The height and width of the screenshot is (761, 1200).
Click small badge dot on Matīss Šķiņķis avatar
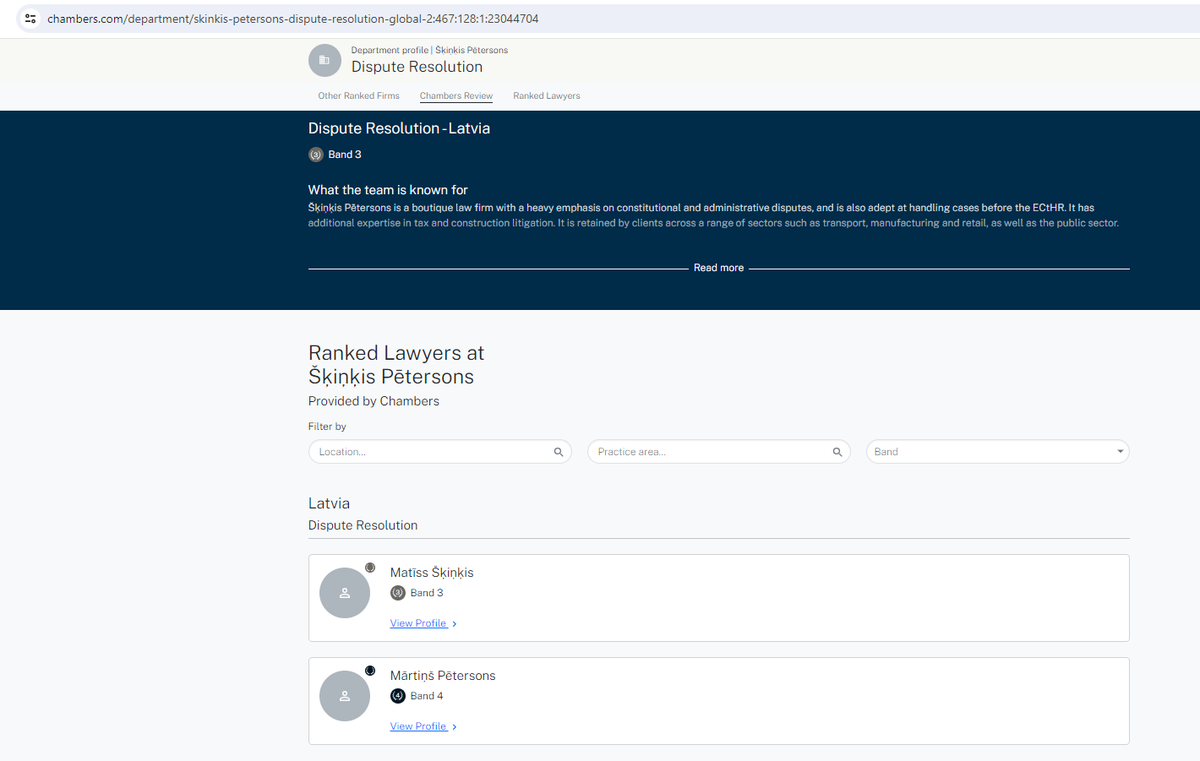370,568
